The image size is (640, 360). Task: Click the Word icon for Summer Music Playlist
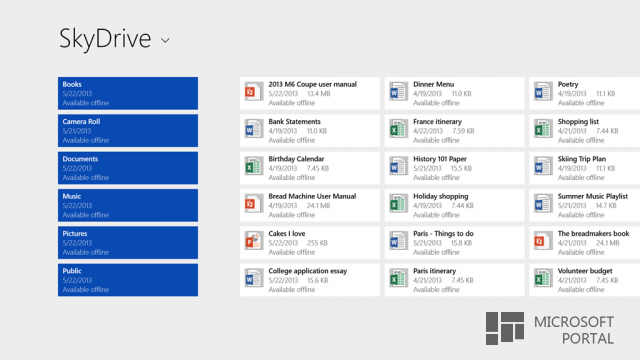(x=543, y=204)
